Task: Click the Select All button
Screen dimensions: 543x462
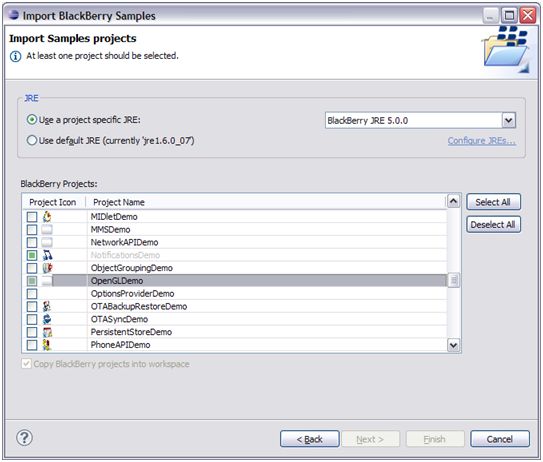Action: (x=493, y=202)
